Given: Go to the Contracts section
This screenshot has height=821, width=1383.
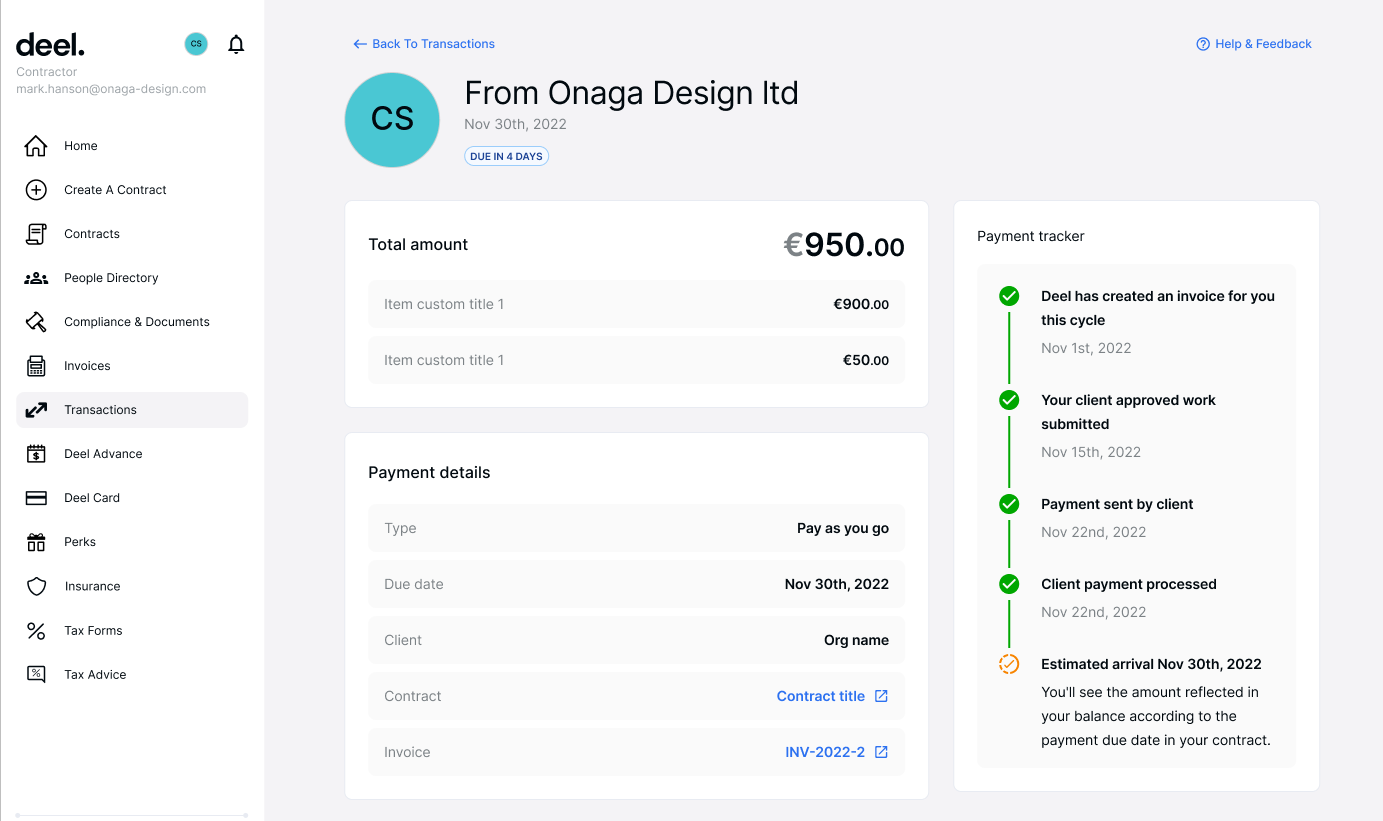Looking at the screenshot, I should pyautogui.click(x=132, y=234).
